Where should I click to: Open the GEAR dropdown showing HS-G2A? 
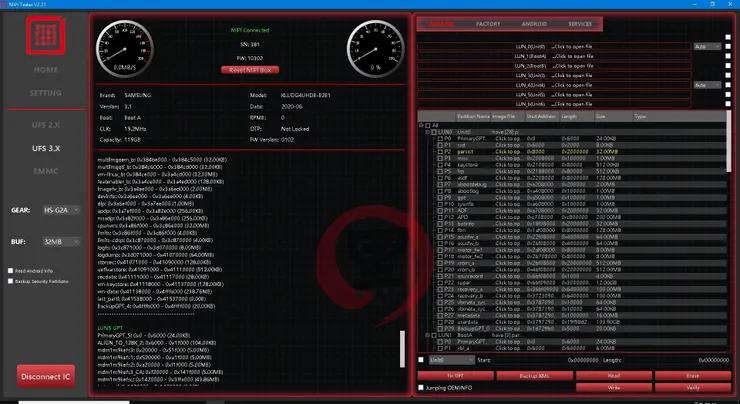[61, 210]
